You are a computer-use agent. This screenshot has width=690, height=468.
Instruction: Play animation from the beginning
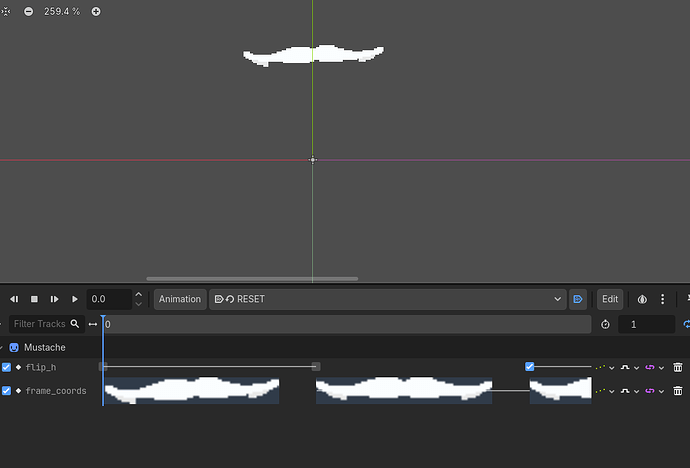click(x=55, y=299)
